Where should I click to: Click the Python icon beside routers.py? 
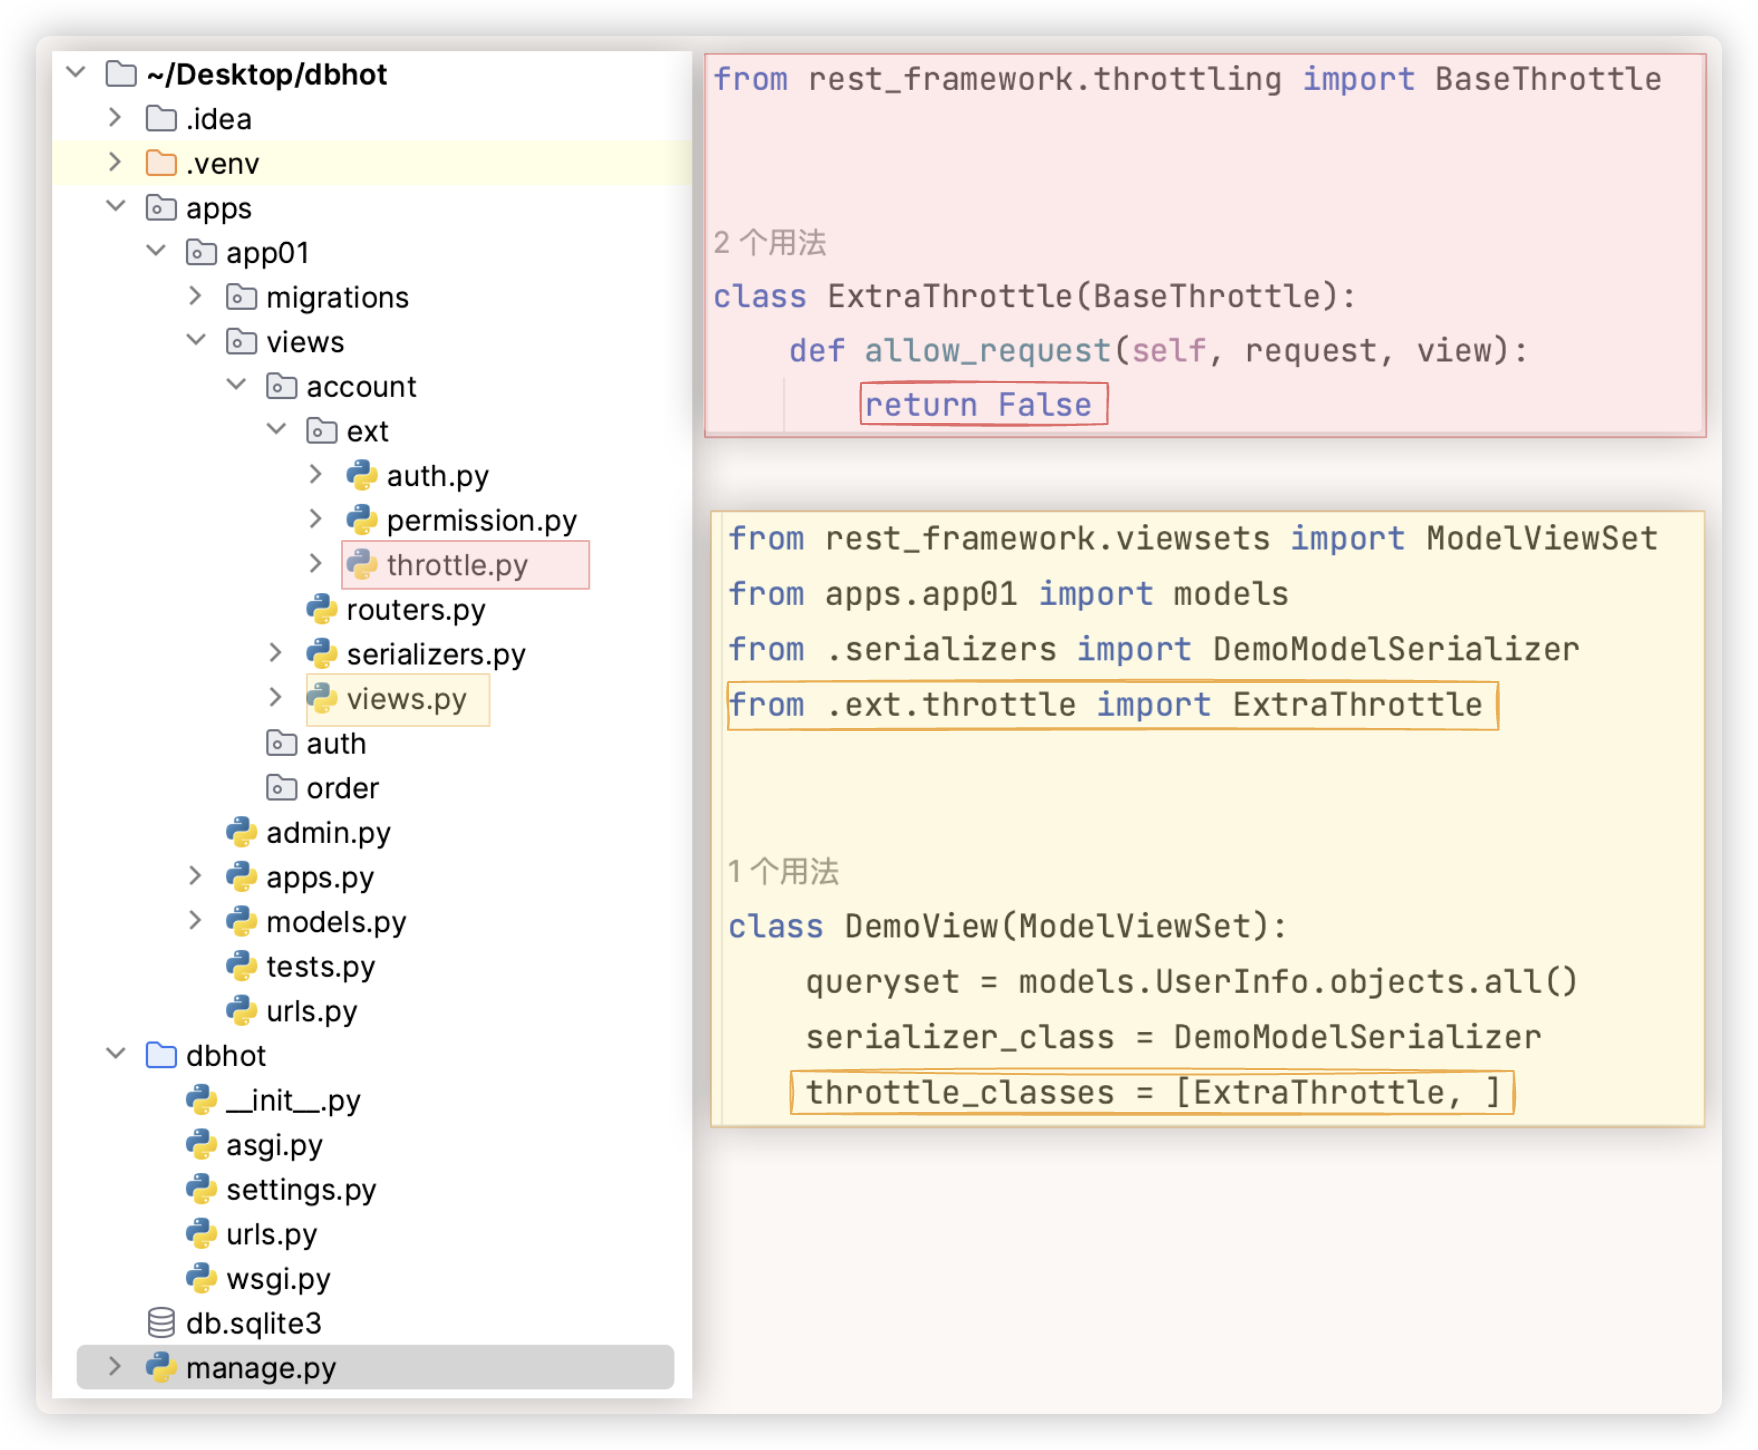click(x=321, y=609)
